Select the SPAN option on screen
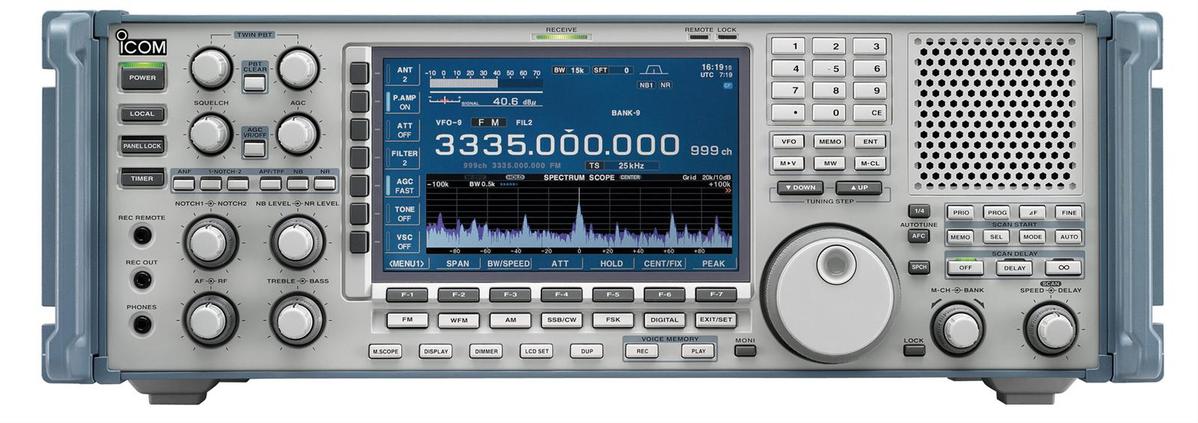 [x=457, y=264]
